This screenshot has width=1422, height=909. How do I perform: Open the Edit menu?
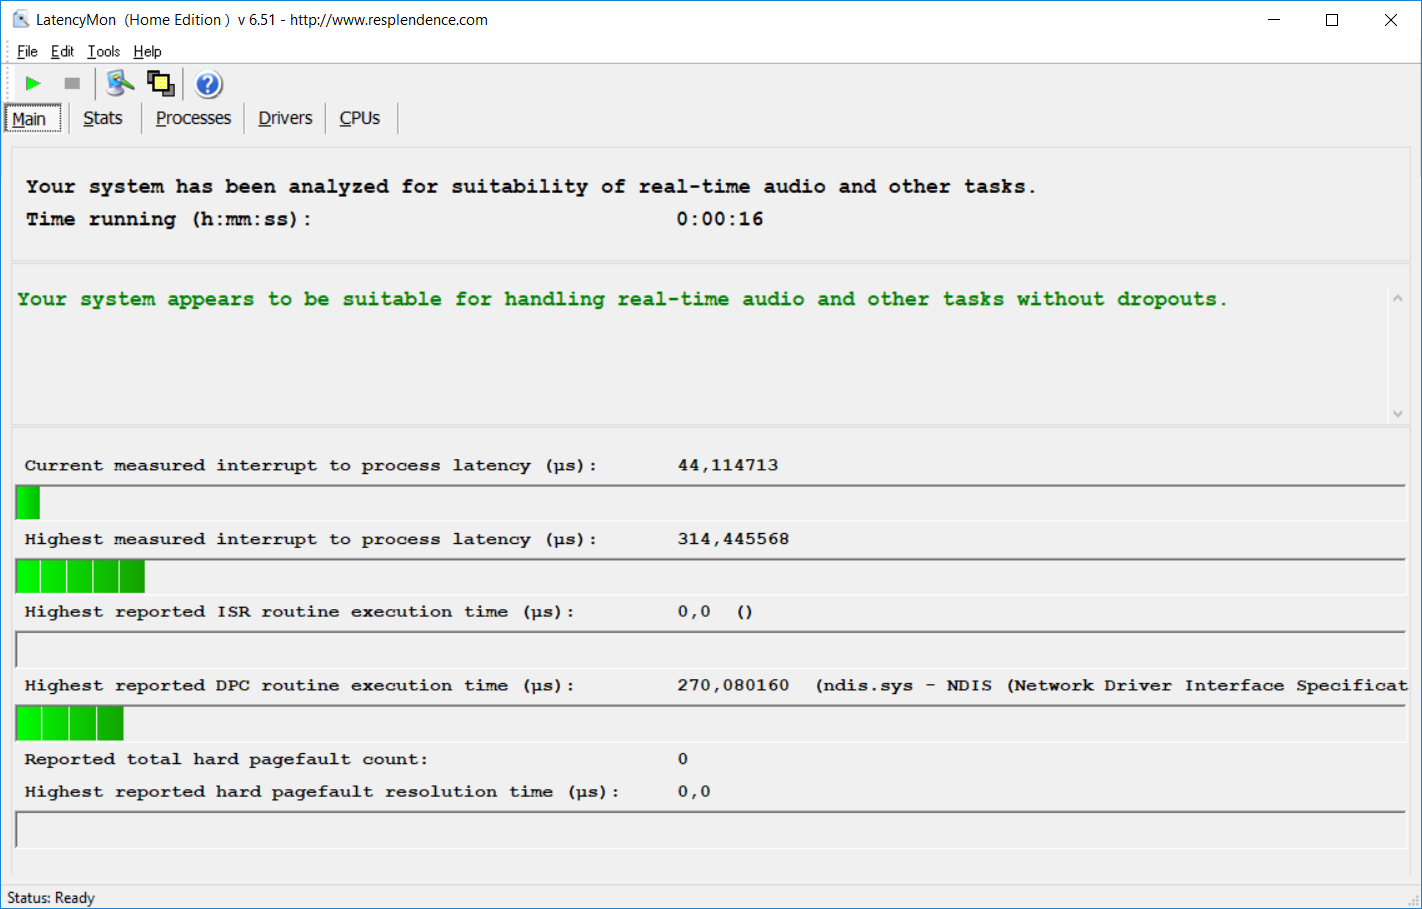[x=62, y=52]
